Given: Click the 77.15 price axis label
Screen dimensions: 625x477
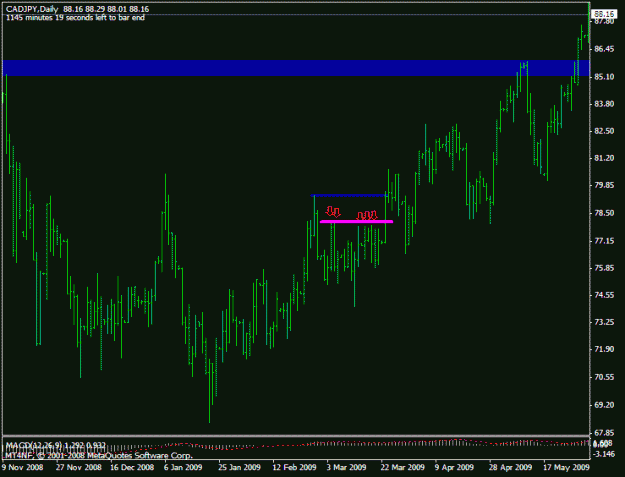Looking at the screenshot, I should 604,241.
